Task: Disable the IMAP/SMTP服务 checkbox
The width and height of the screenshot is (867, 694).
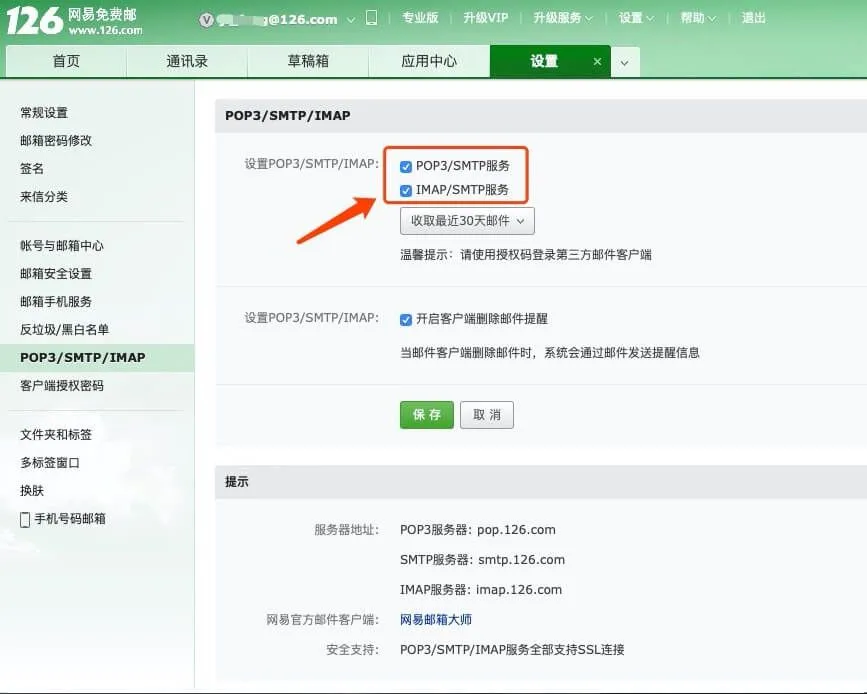Action: point(405,190)
